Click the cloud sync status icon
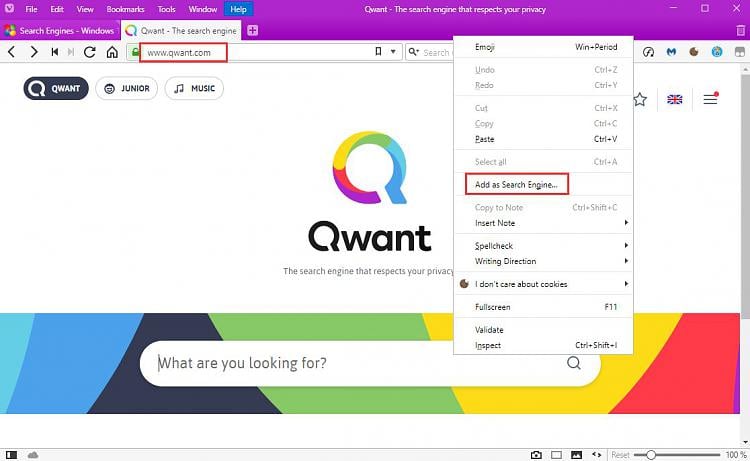The height and width of the screenshot is (461, 750). (33, 455)
